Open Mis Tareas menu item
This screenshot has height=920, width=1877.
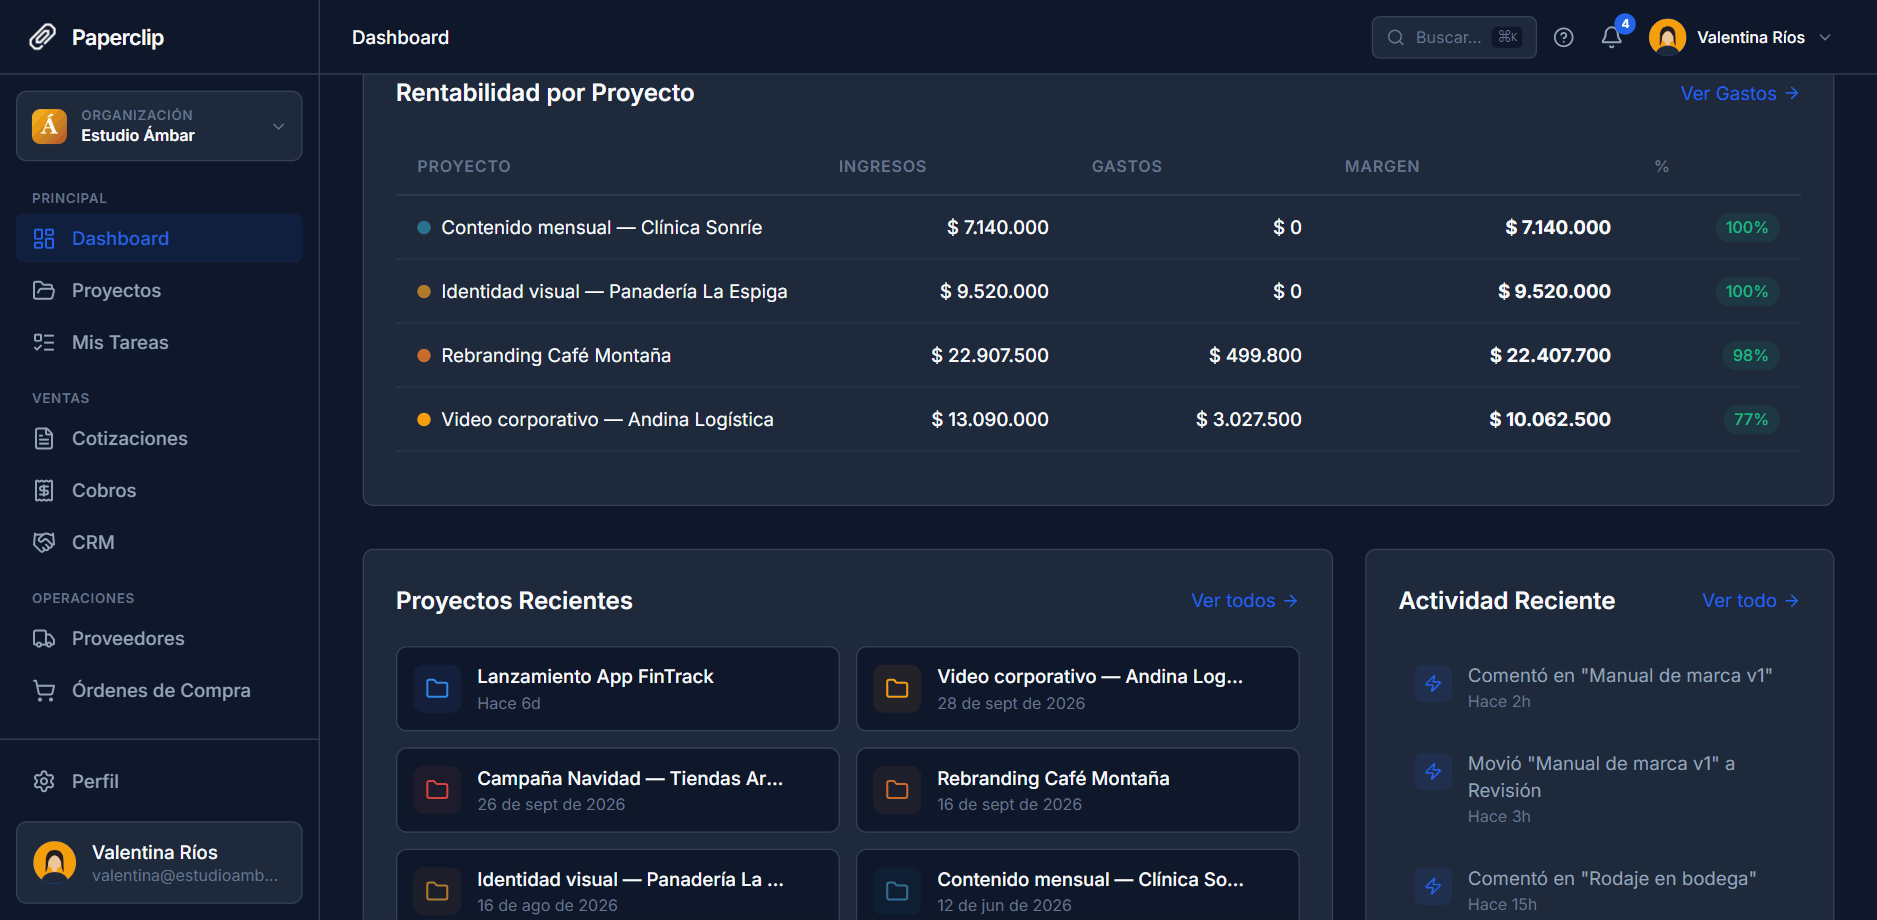coord(159,342)
